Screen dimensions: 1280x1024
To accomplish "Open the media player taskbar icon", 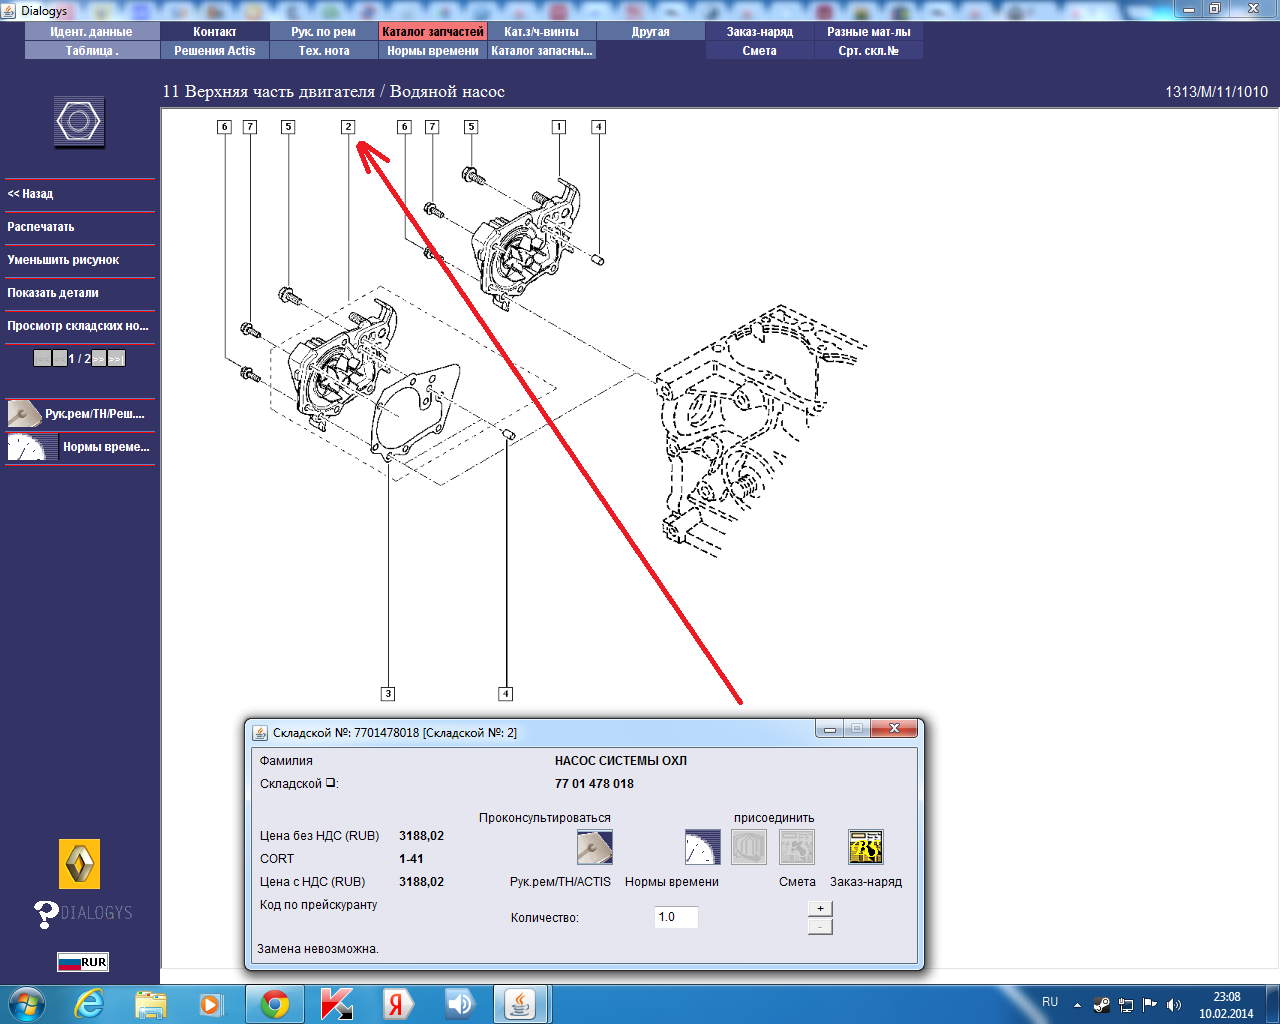I will (x=211, y=1004).
